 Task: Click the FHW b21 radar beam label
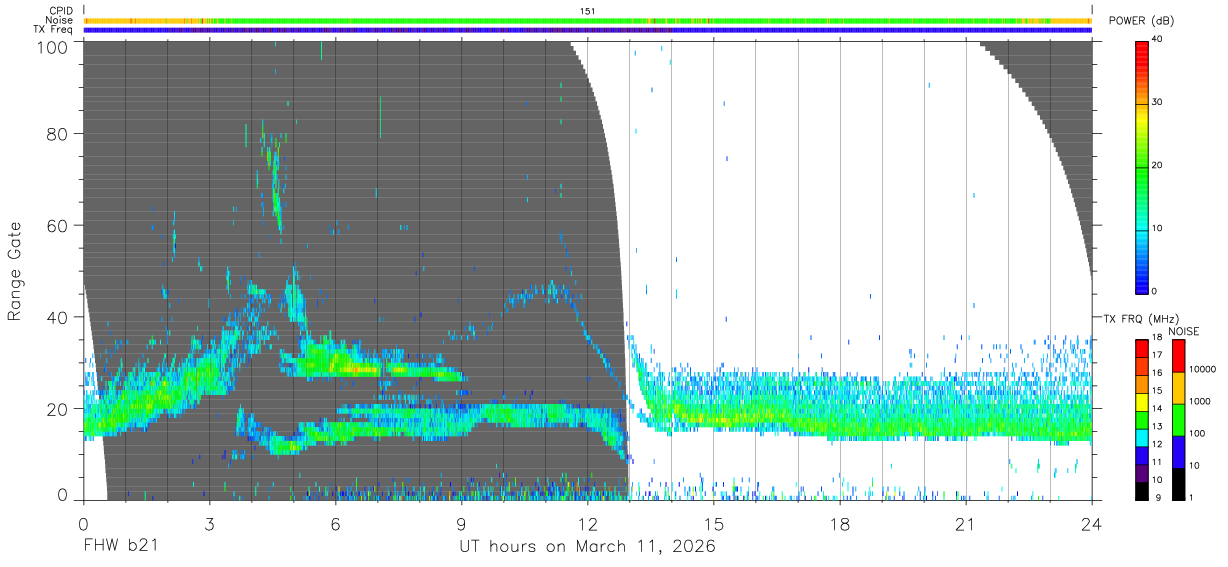[120, 546]
